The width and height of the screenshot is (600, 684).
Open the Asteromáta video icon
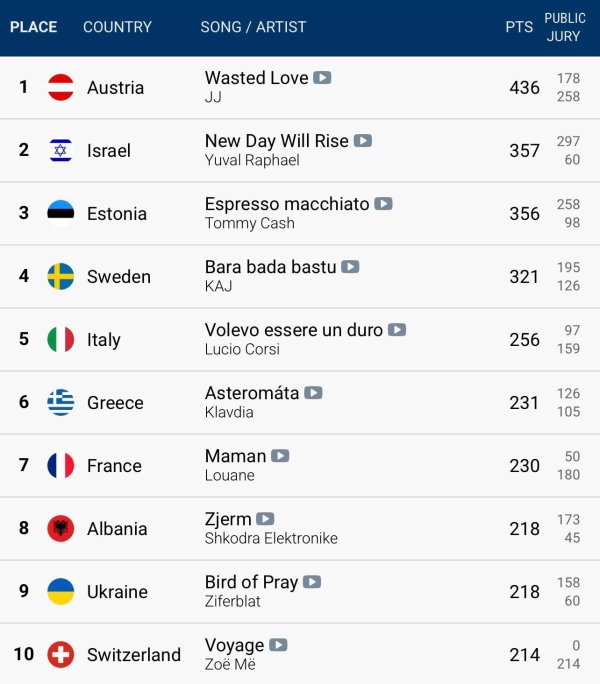click(313, 393)
